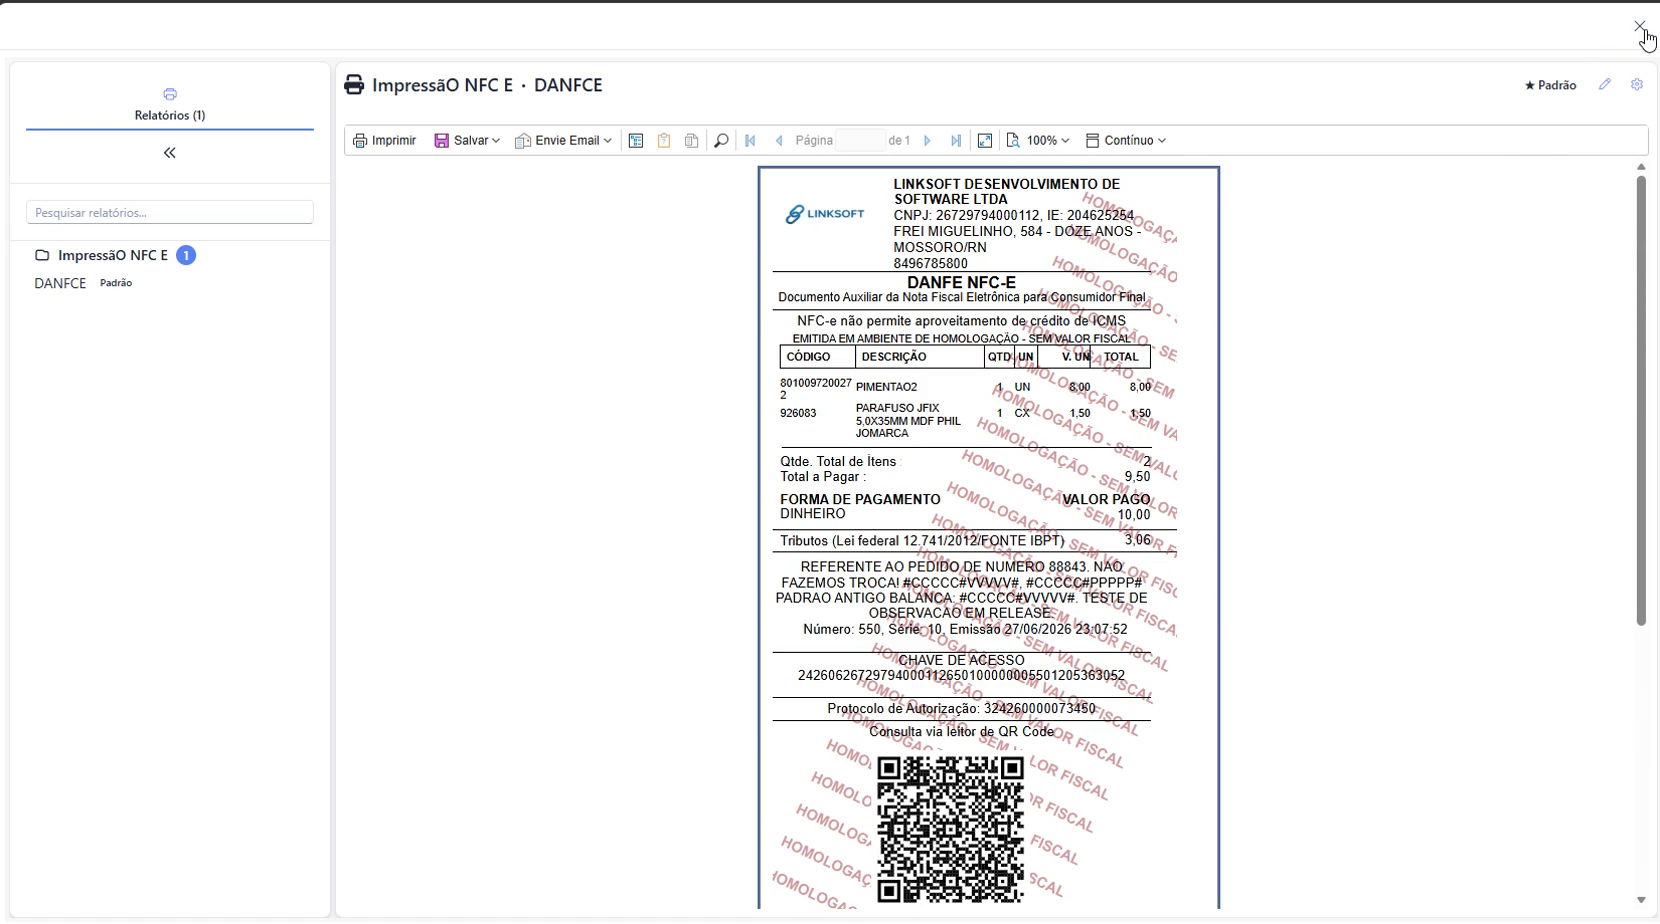Screen dimensions: 1660x924
Task: Click the 'TOTAL' column header
Action: [x=1121, y=357]
